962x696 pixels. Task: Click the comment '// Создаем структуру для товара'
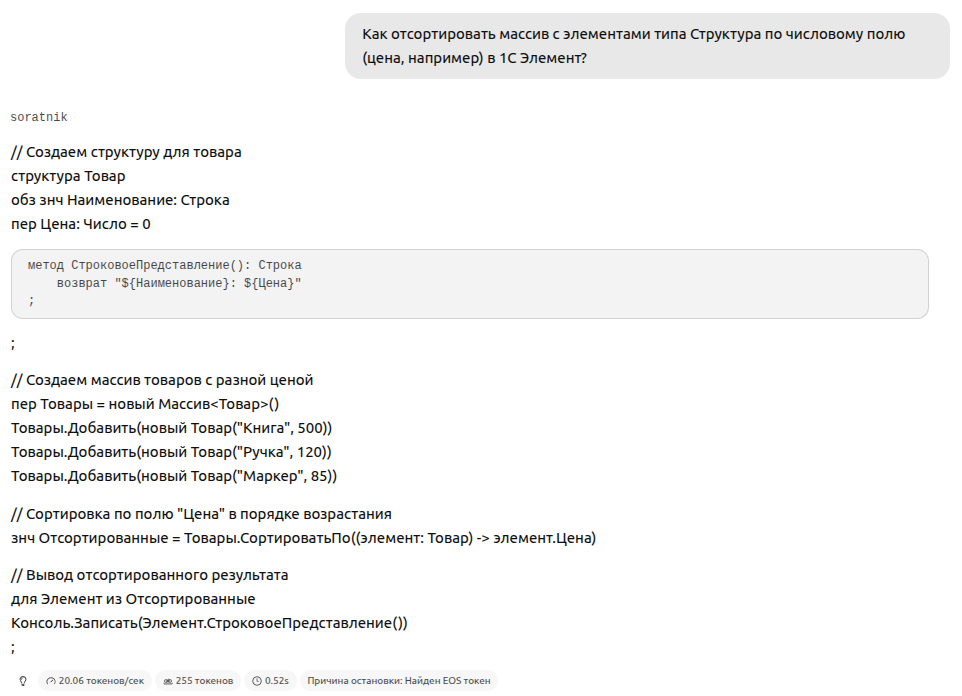(126, 152)
